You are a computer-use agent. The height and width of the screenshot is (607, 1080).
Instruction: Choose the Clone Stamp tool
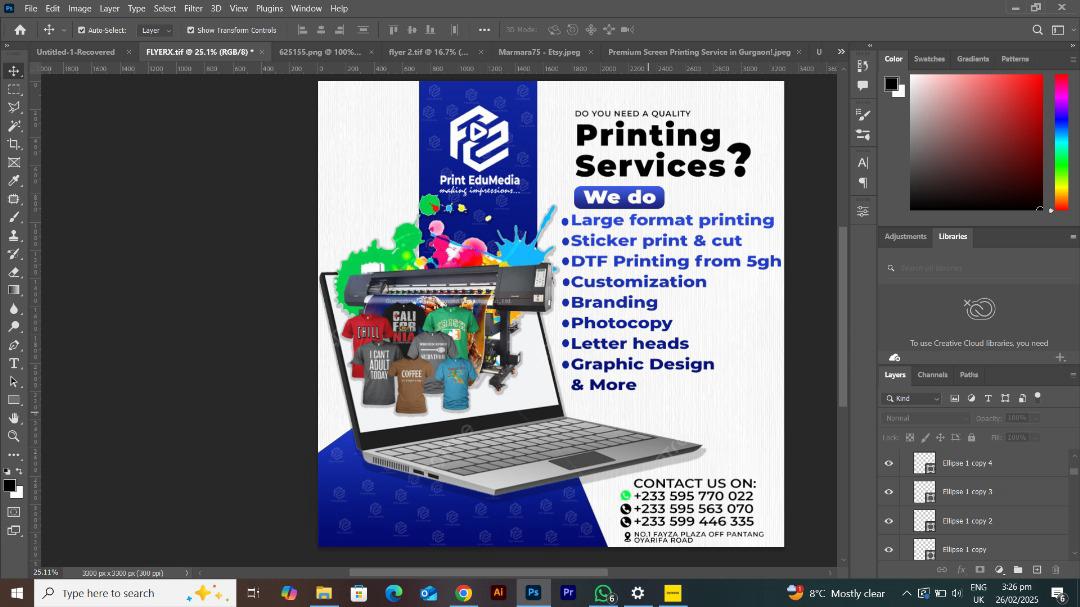[14, 236]
